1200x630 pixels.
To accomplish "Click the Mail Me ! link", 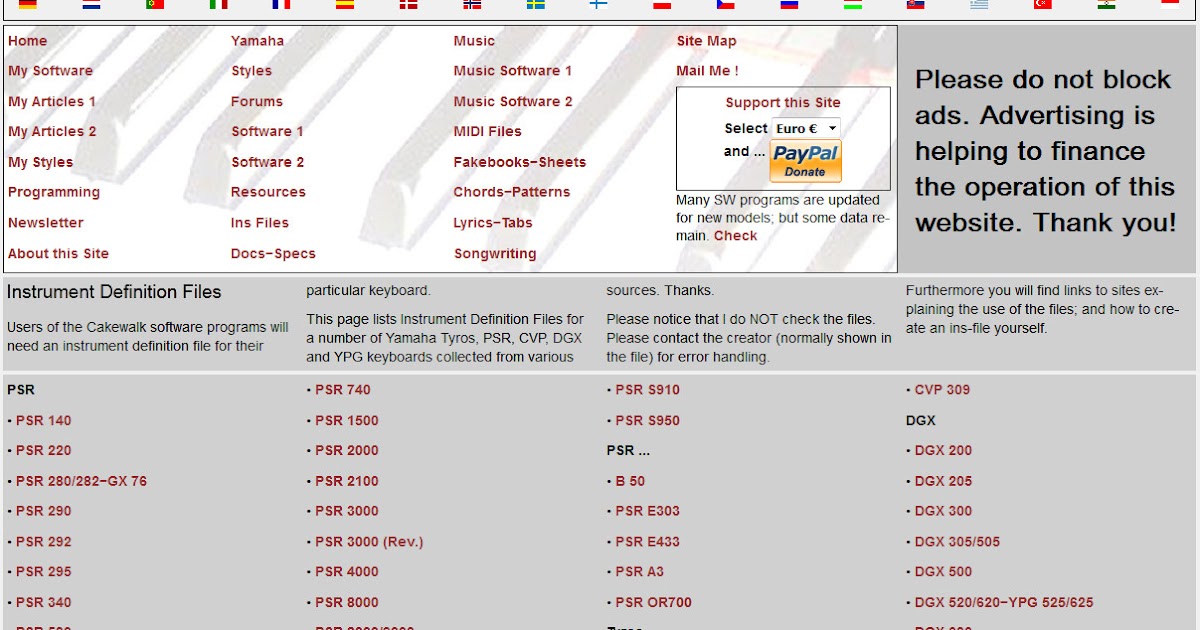I will point(707,71).
